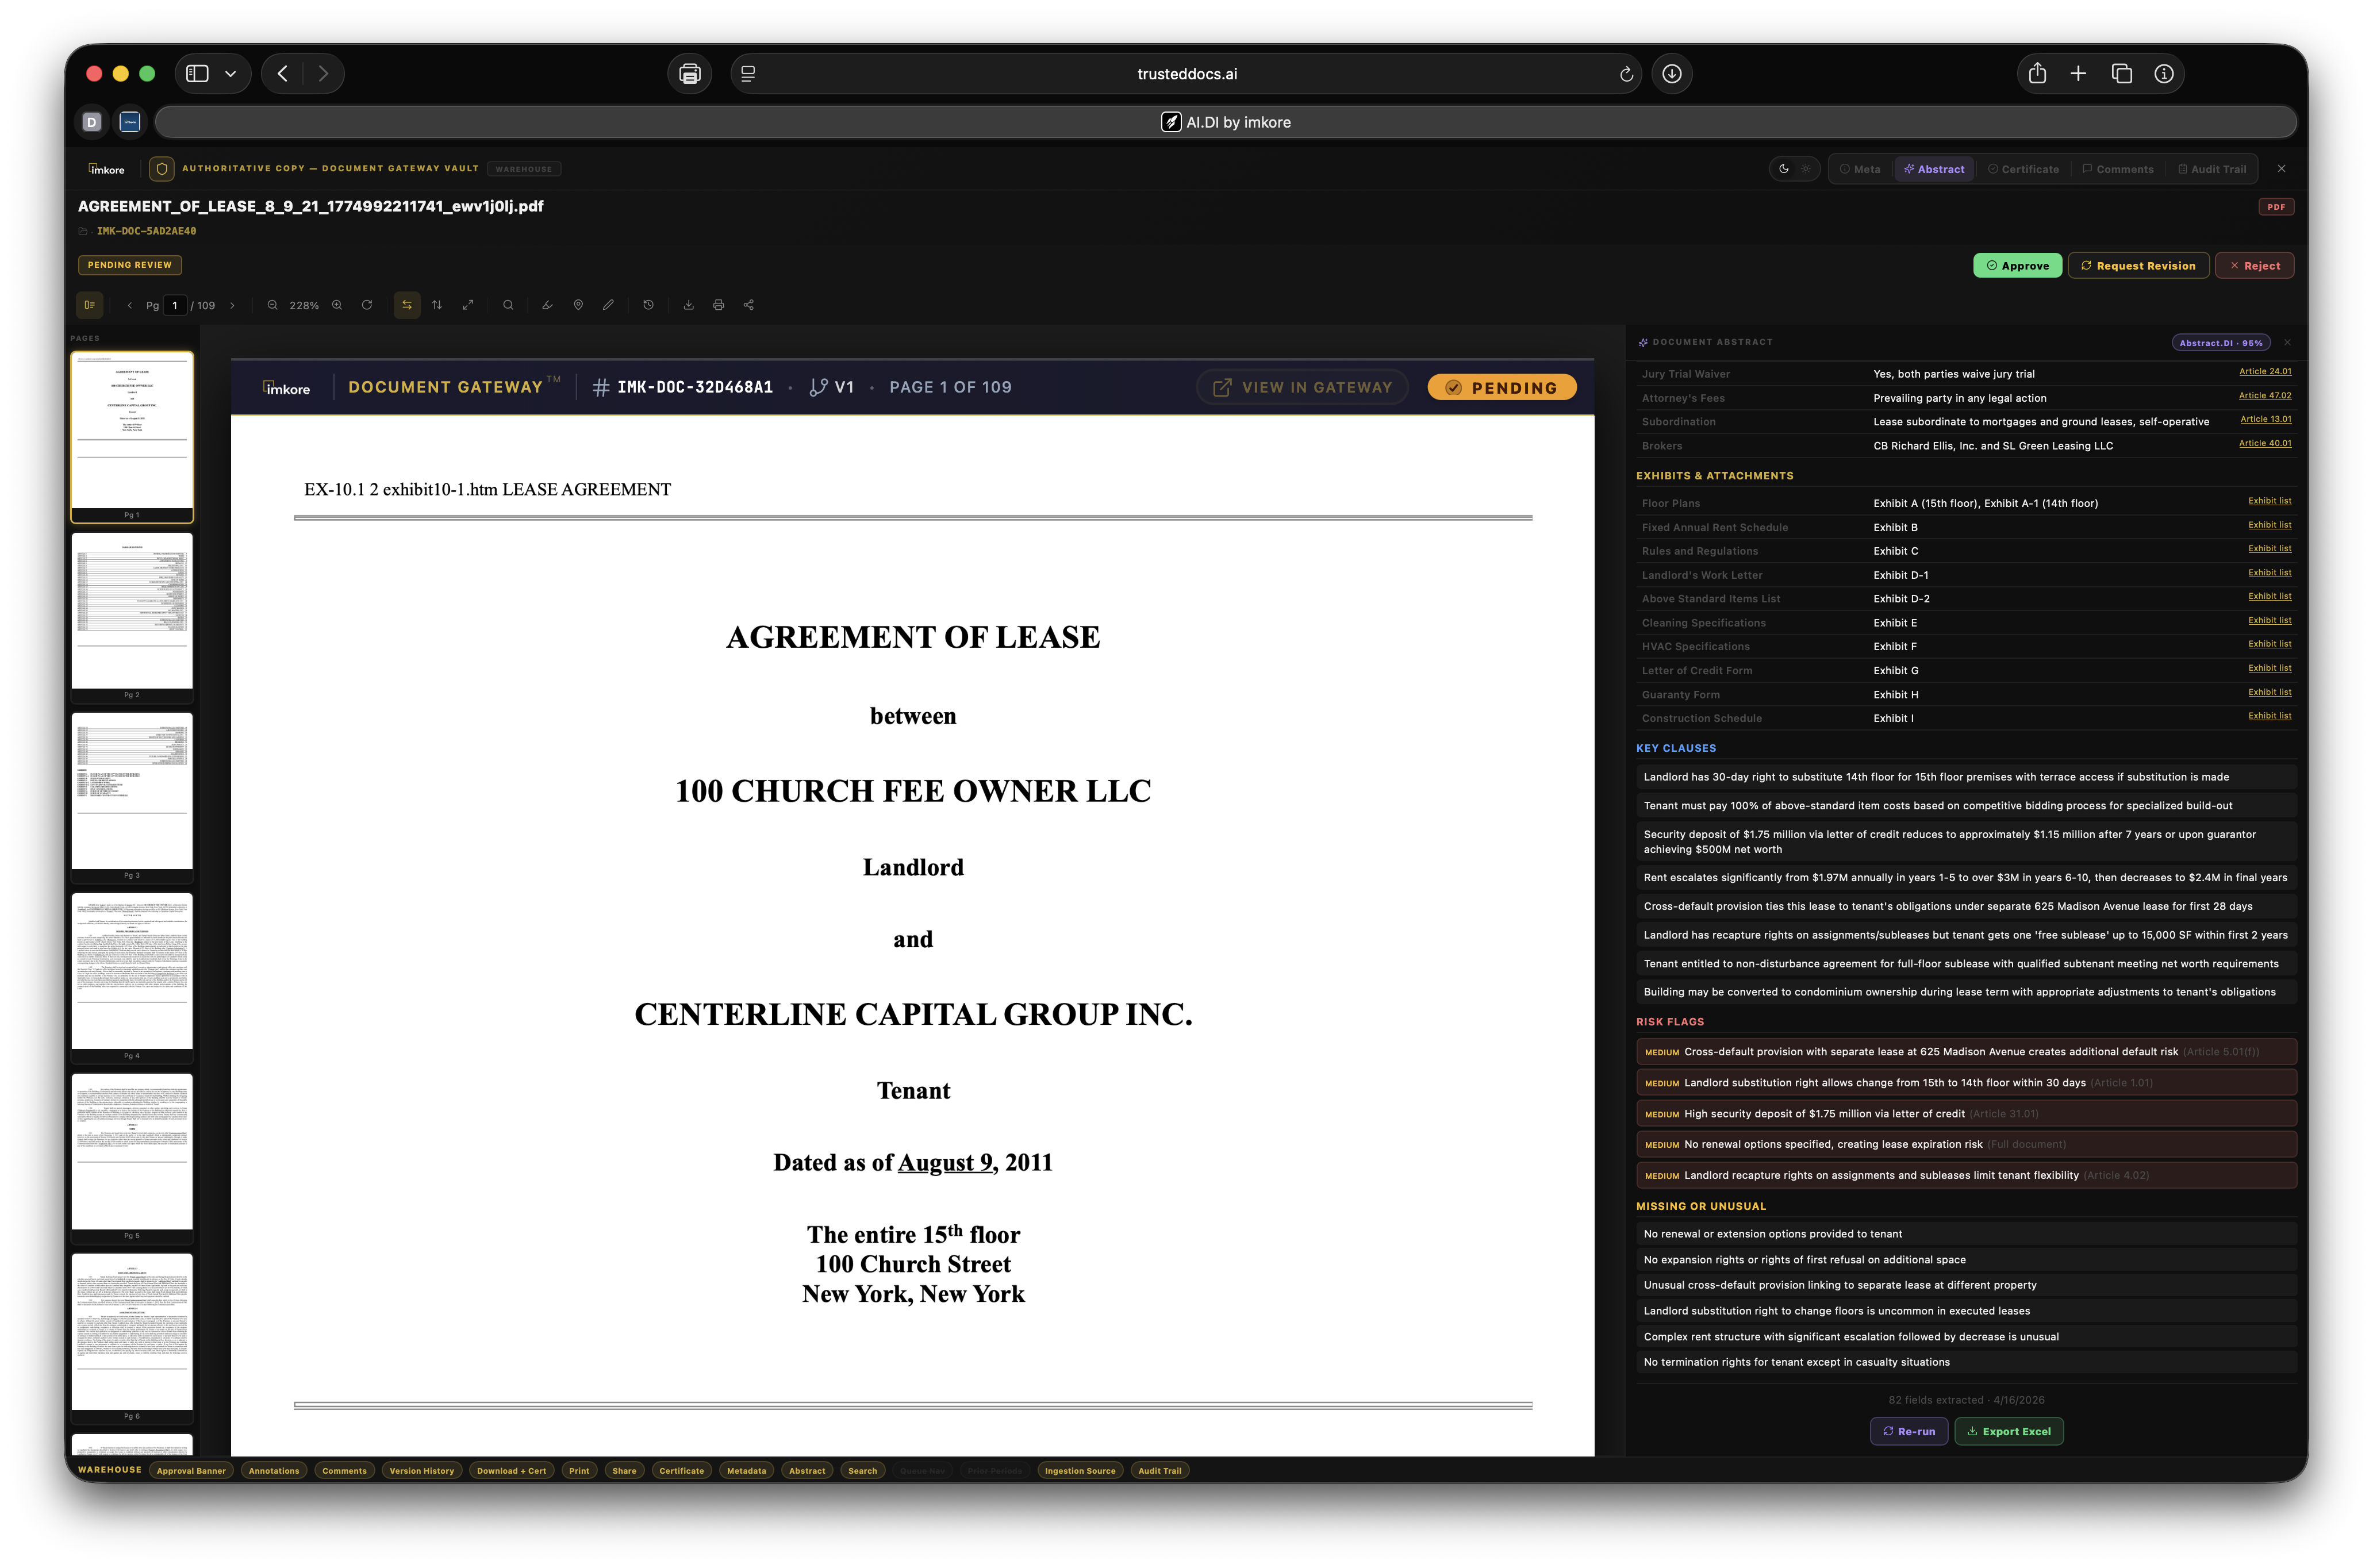The image size is (2373, 1568).
Task: Open the Audit Trail tab
Action: [x=2212, y=169]
